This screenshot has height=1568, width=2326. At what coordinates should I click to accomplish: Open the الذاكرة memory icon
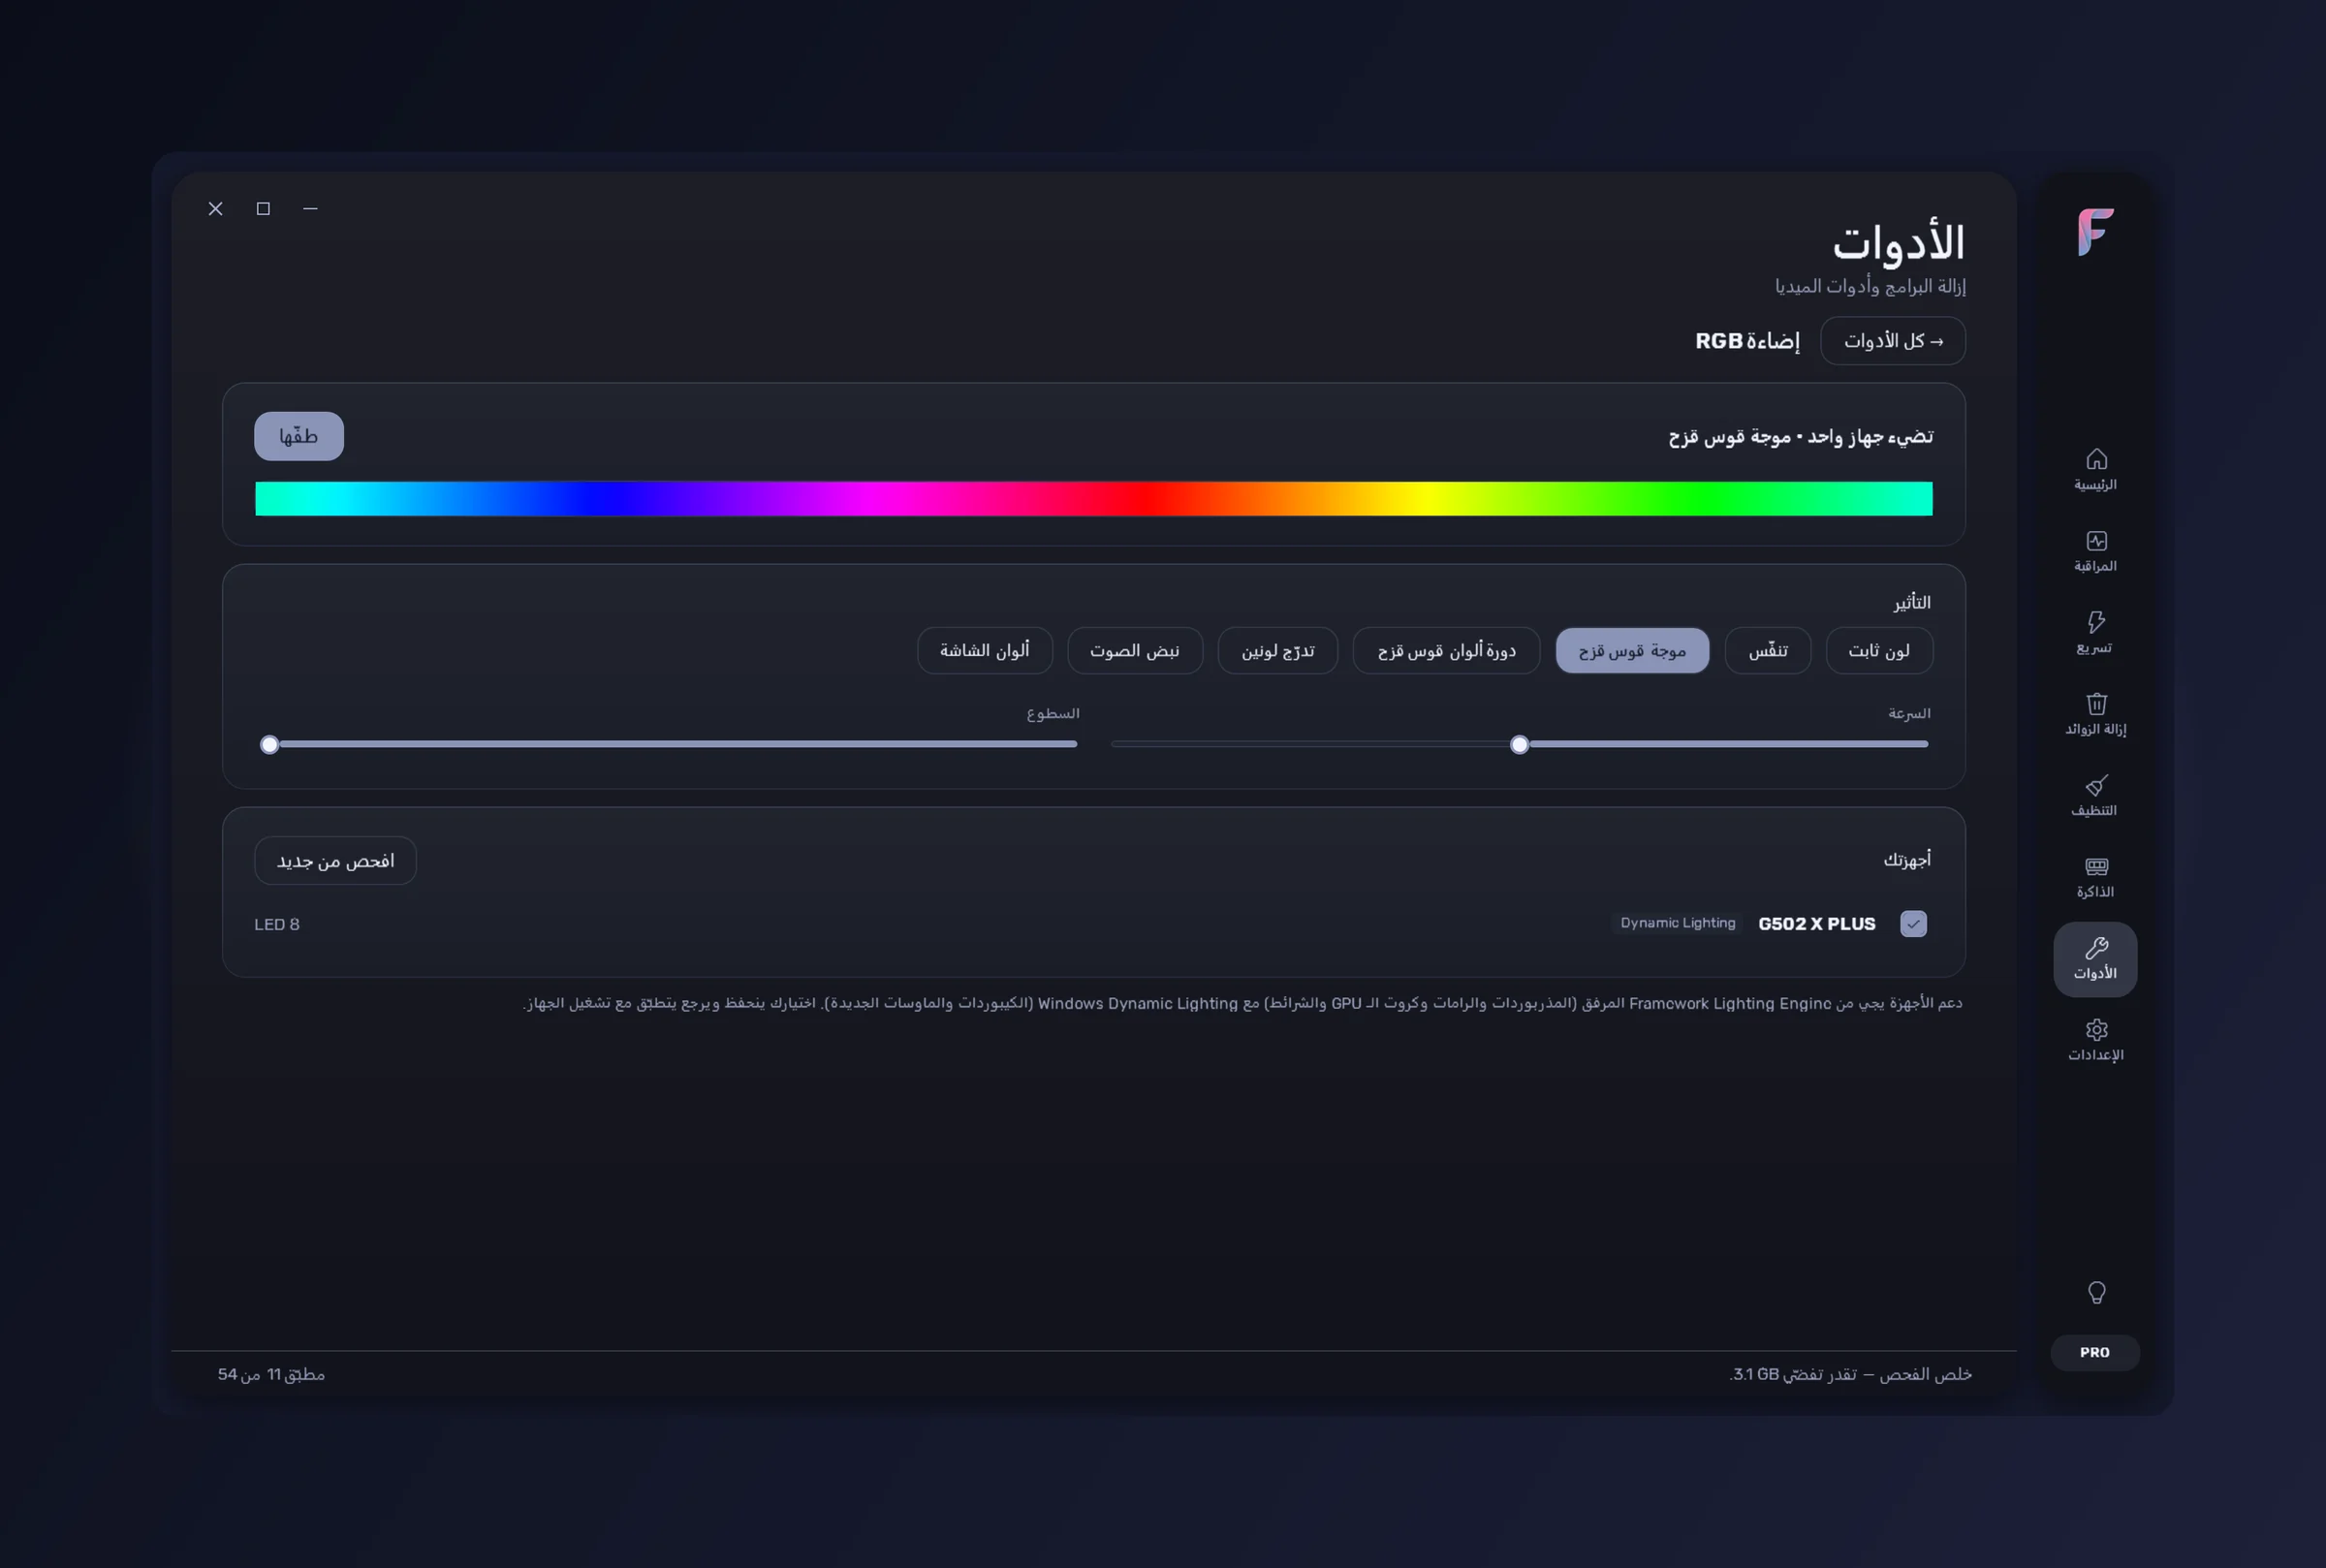tap(2095, 877)
